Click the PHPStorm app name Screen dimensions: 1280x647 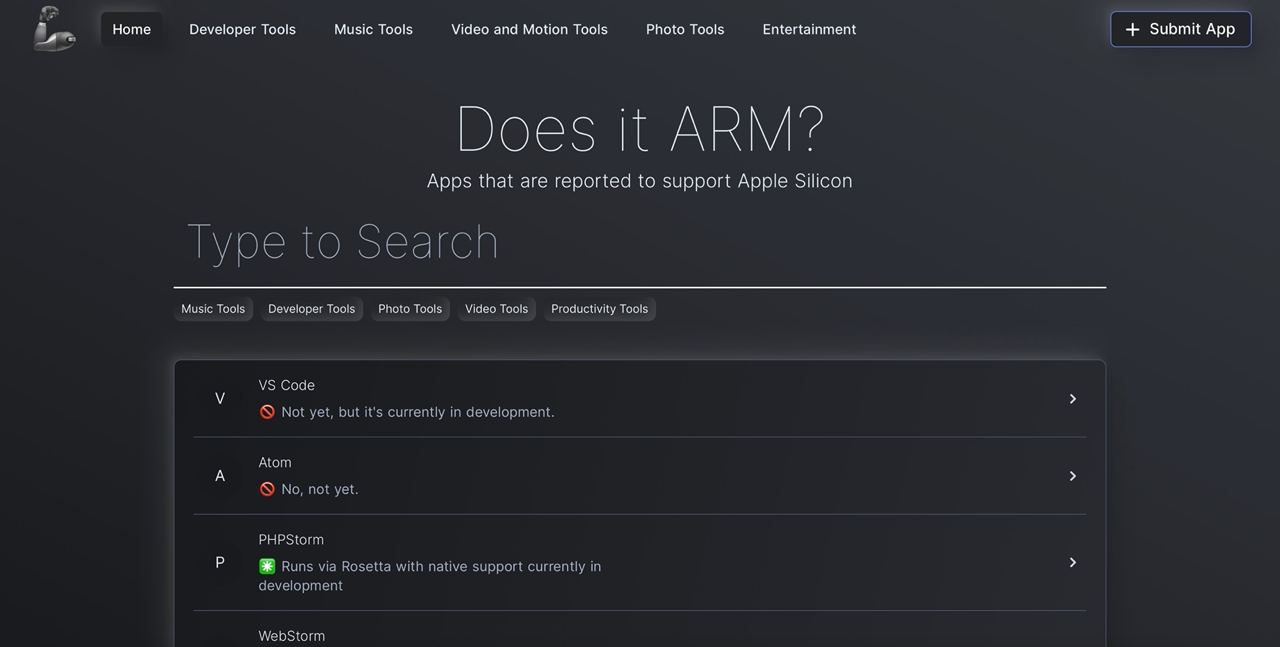tap(291, 539)
